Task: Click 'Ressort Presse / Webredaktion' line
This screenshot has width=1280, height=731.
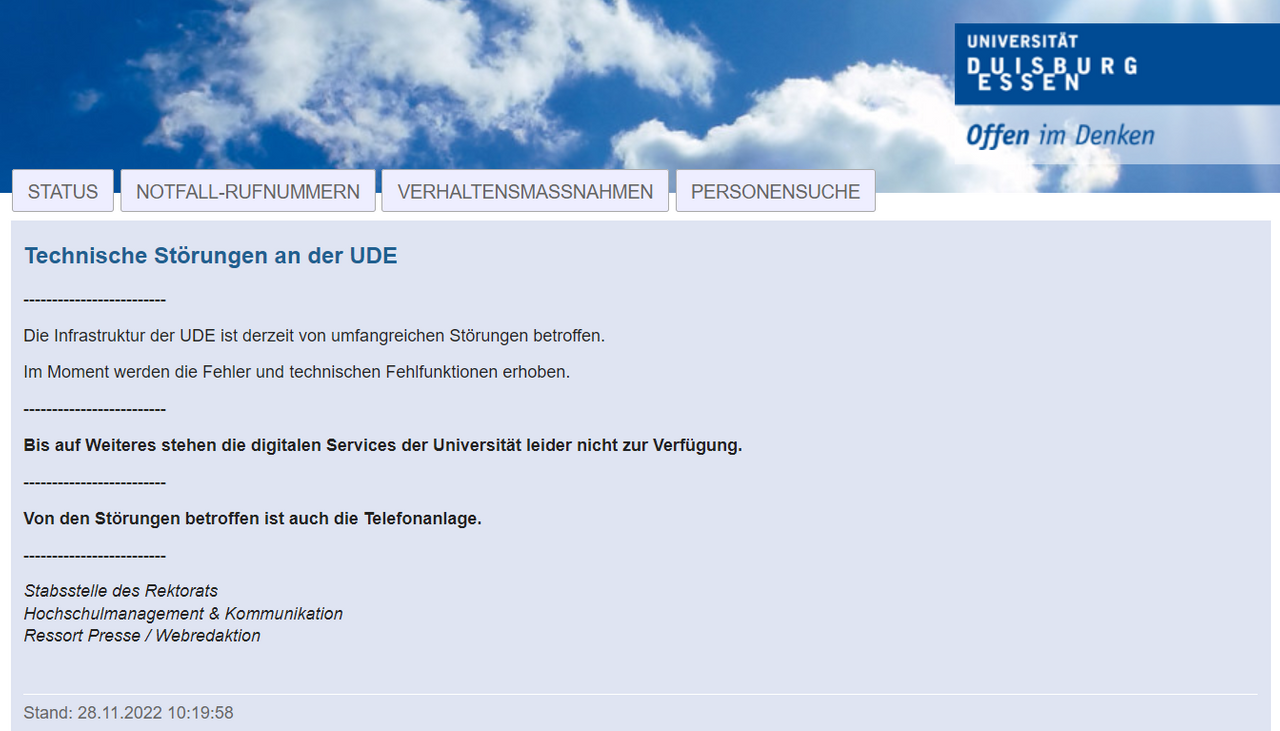Action: click(142, 636)
